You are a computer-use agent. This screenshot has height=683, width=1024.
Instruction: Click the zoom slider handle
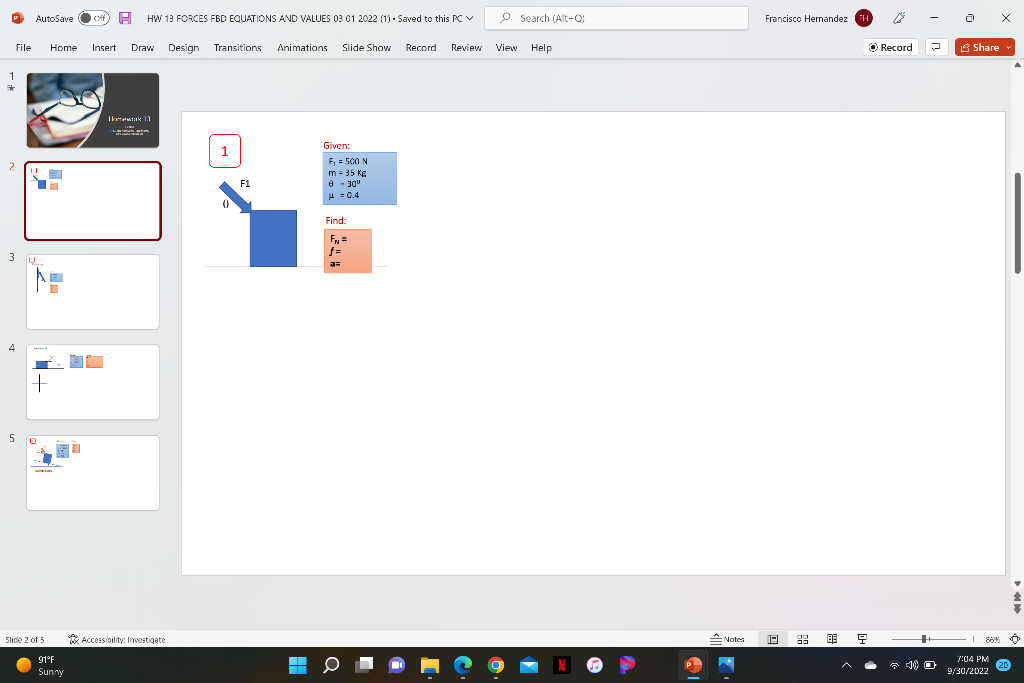(x=924, y=639)
